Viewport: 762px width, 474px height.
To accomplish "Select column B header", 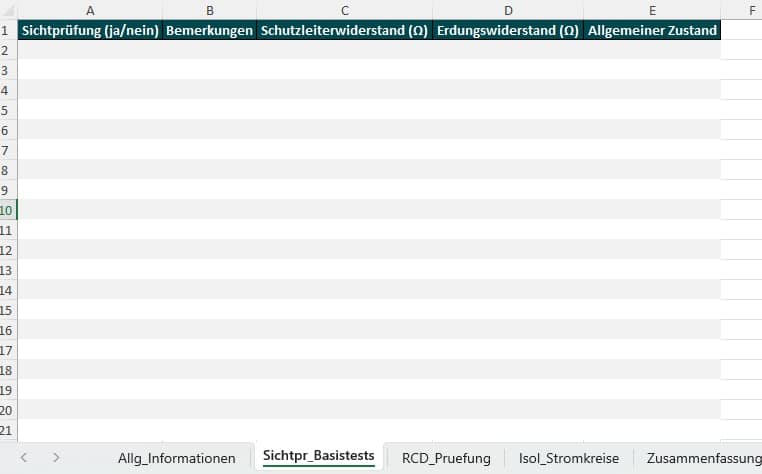I will coord(209,11).
